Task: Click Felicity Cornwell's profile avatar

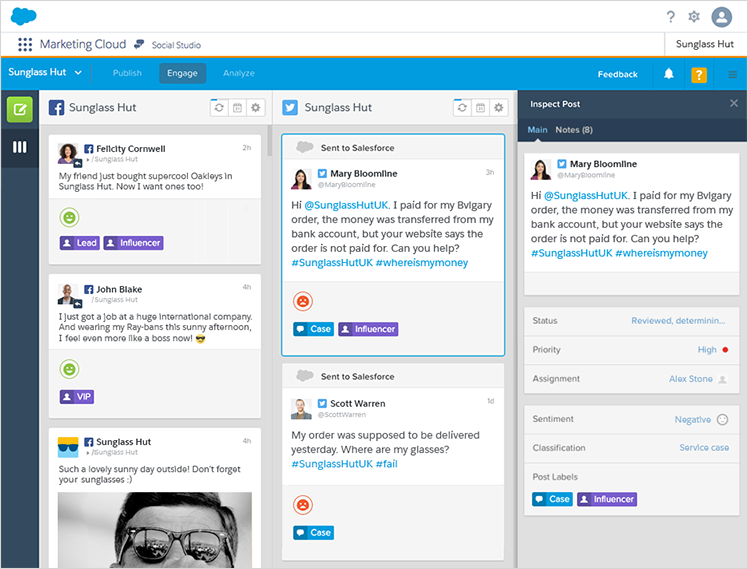Action: point(68,153)
